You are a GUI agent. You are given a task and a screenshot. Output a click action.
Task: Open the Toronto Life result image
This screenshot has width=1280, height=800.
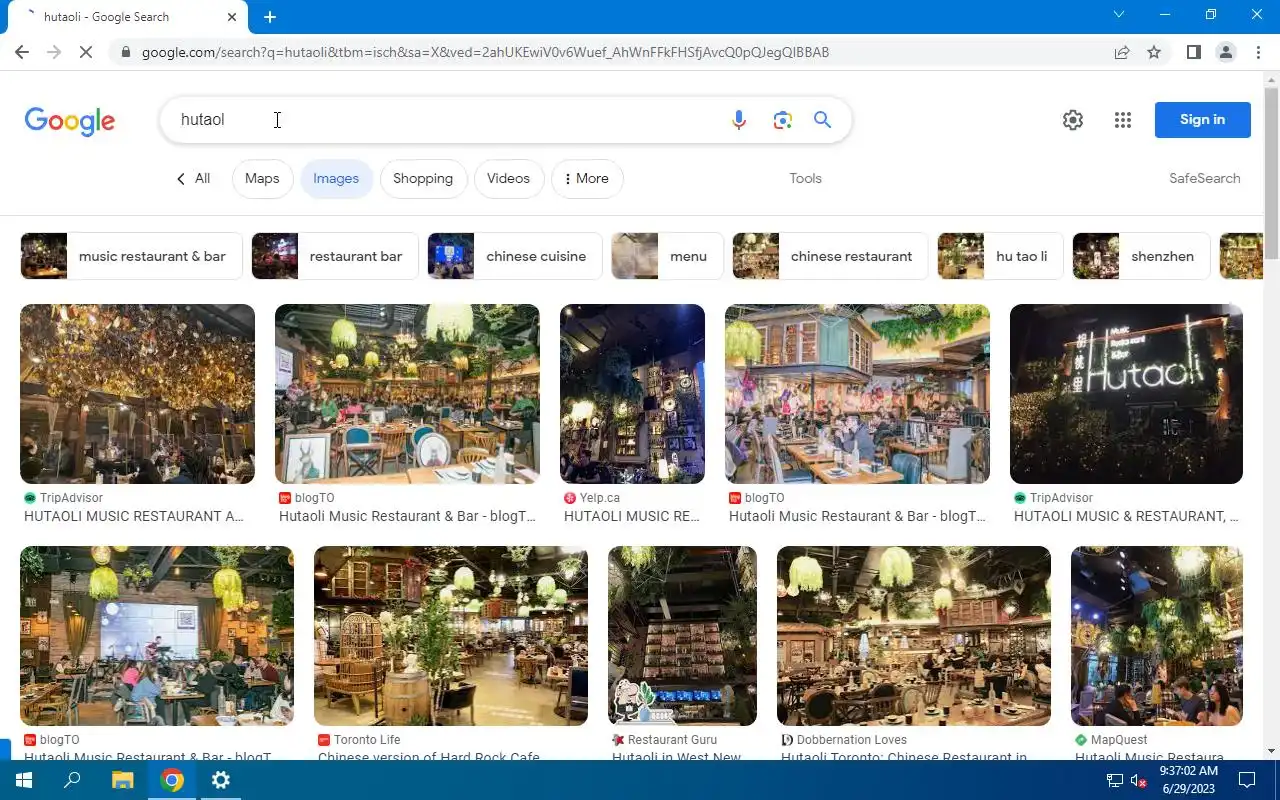(x=451, y=636)
